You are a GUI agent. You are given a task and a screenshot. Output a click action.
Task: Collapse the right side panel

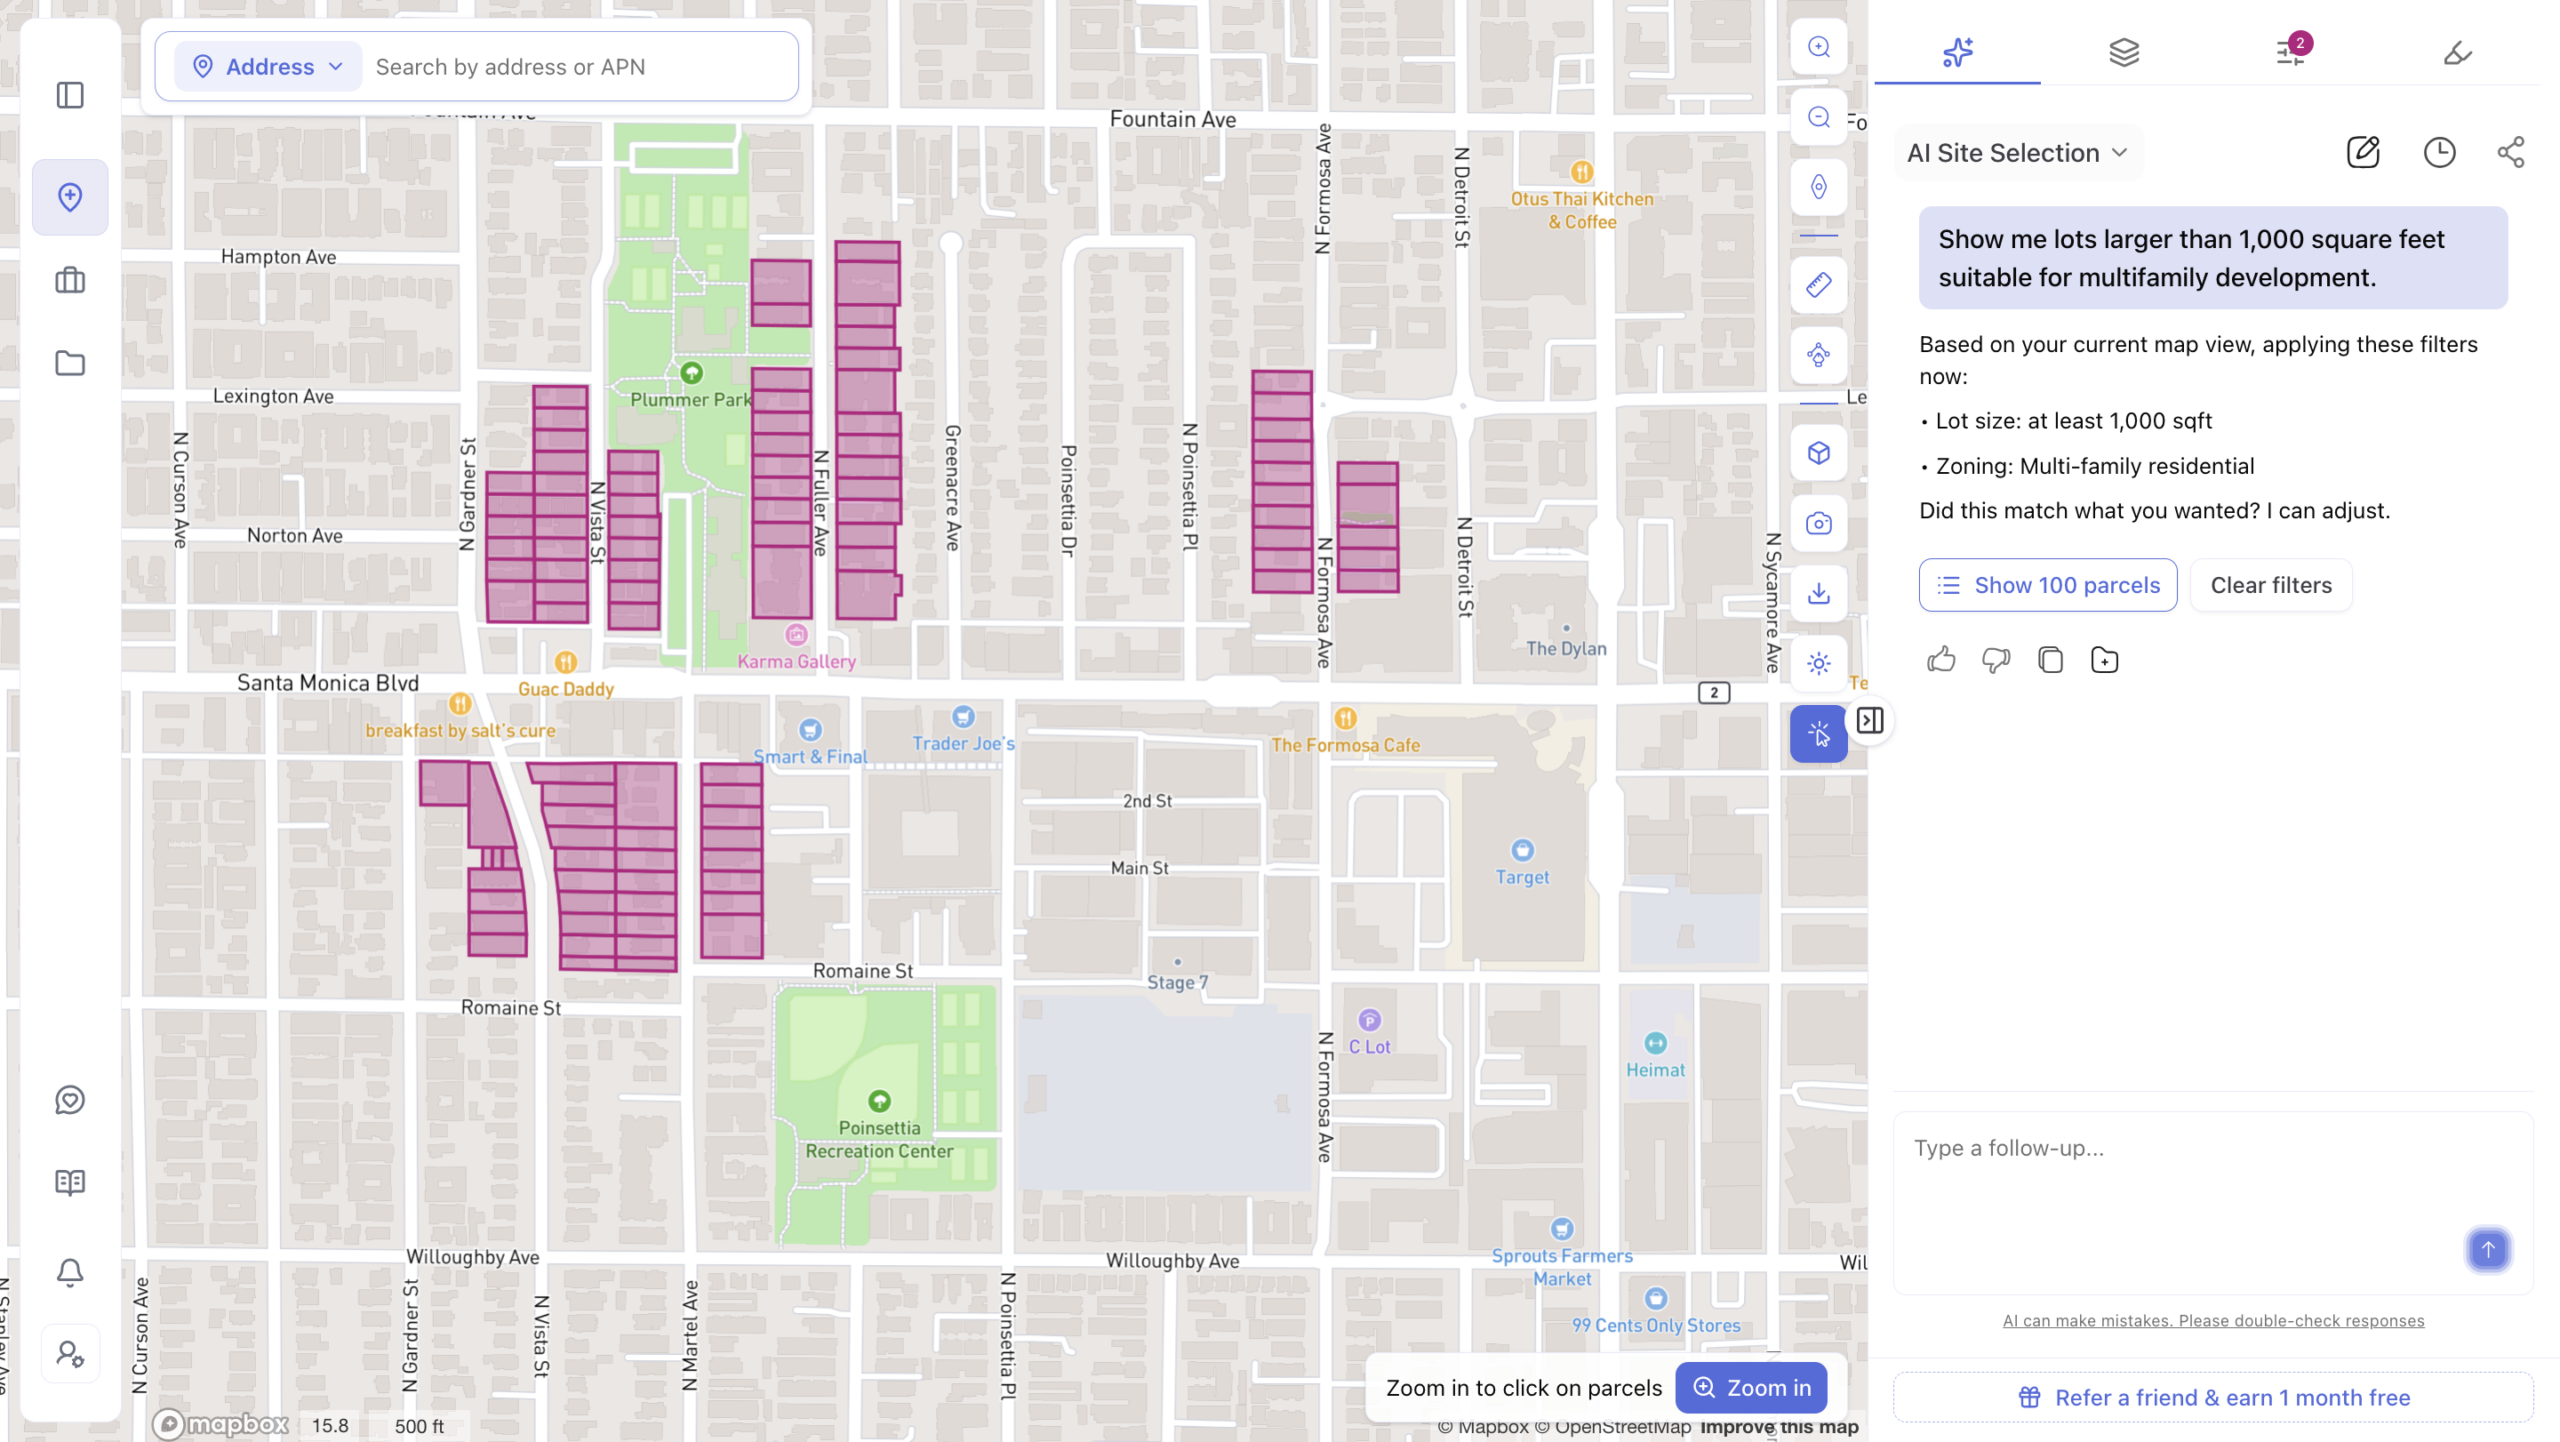(x=1869, y=720)
